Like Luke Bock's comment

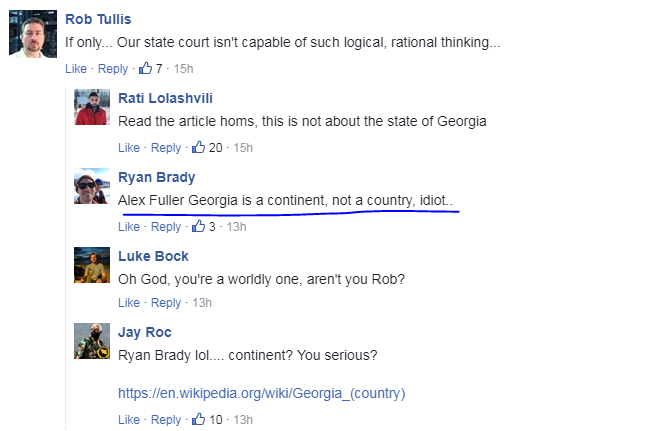[x=129, y=303]
